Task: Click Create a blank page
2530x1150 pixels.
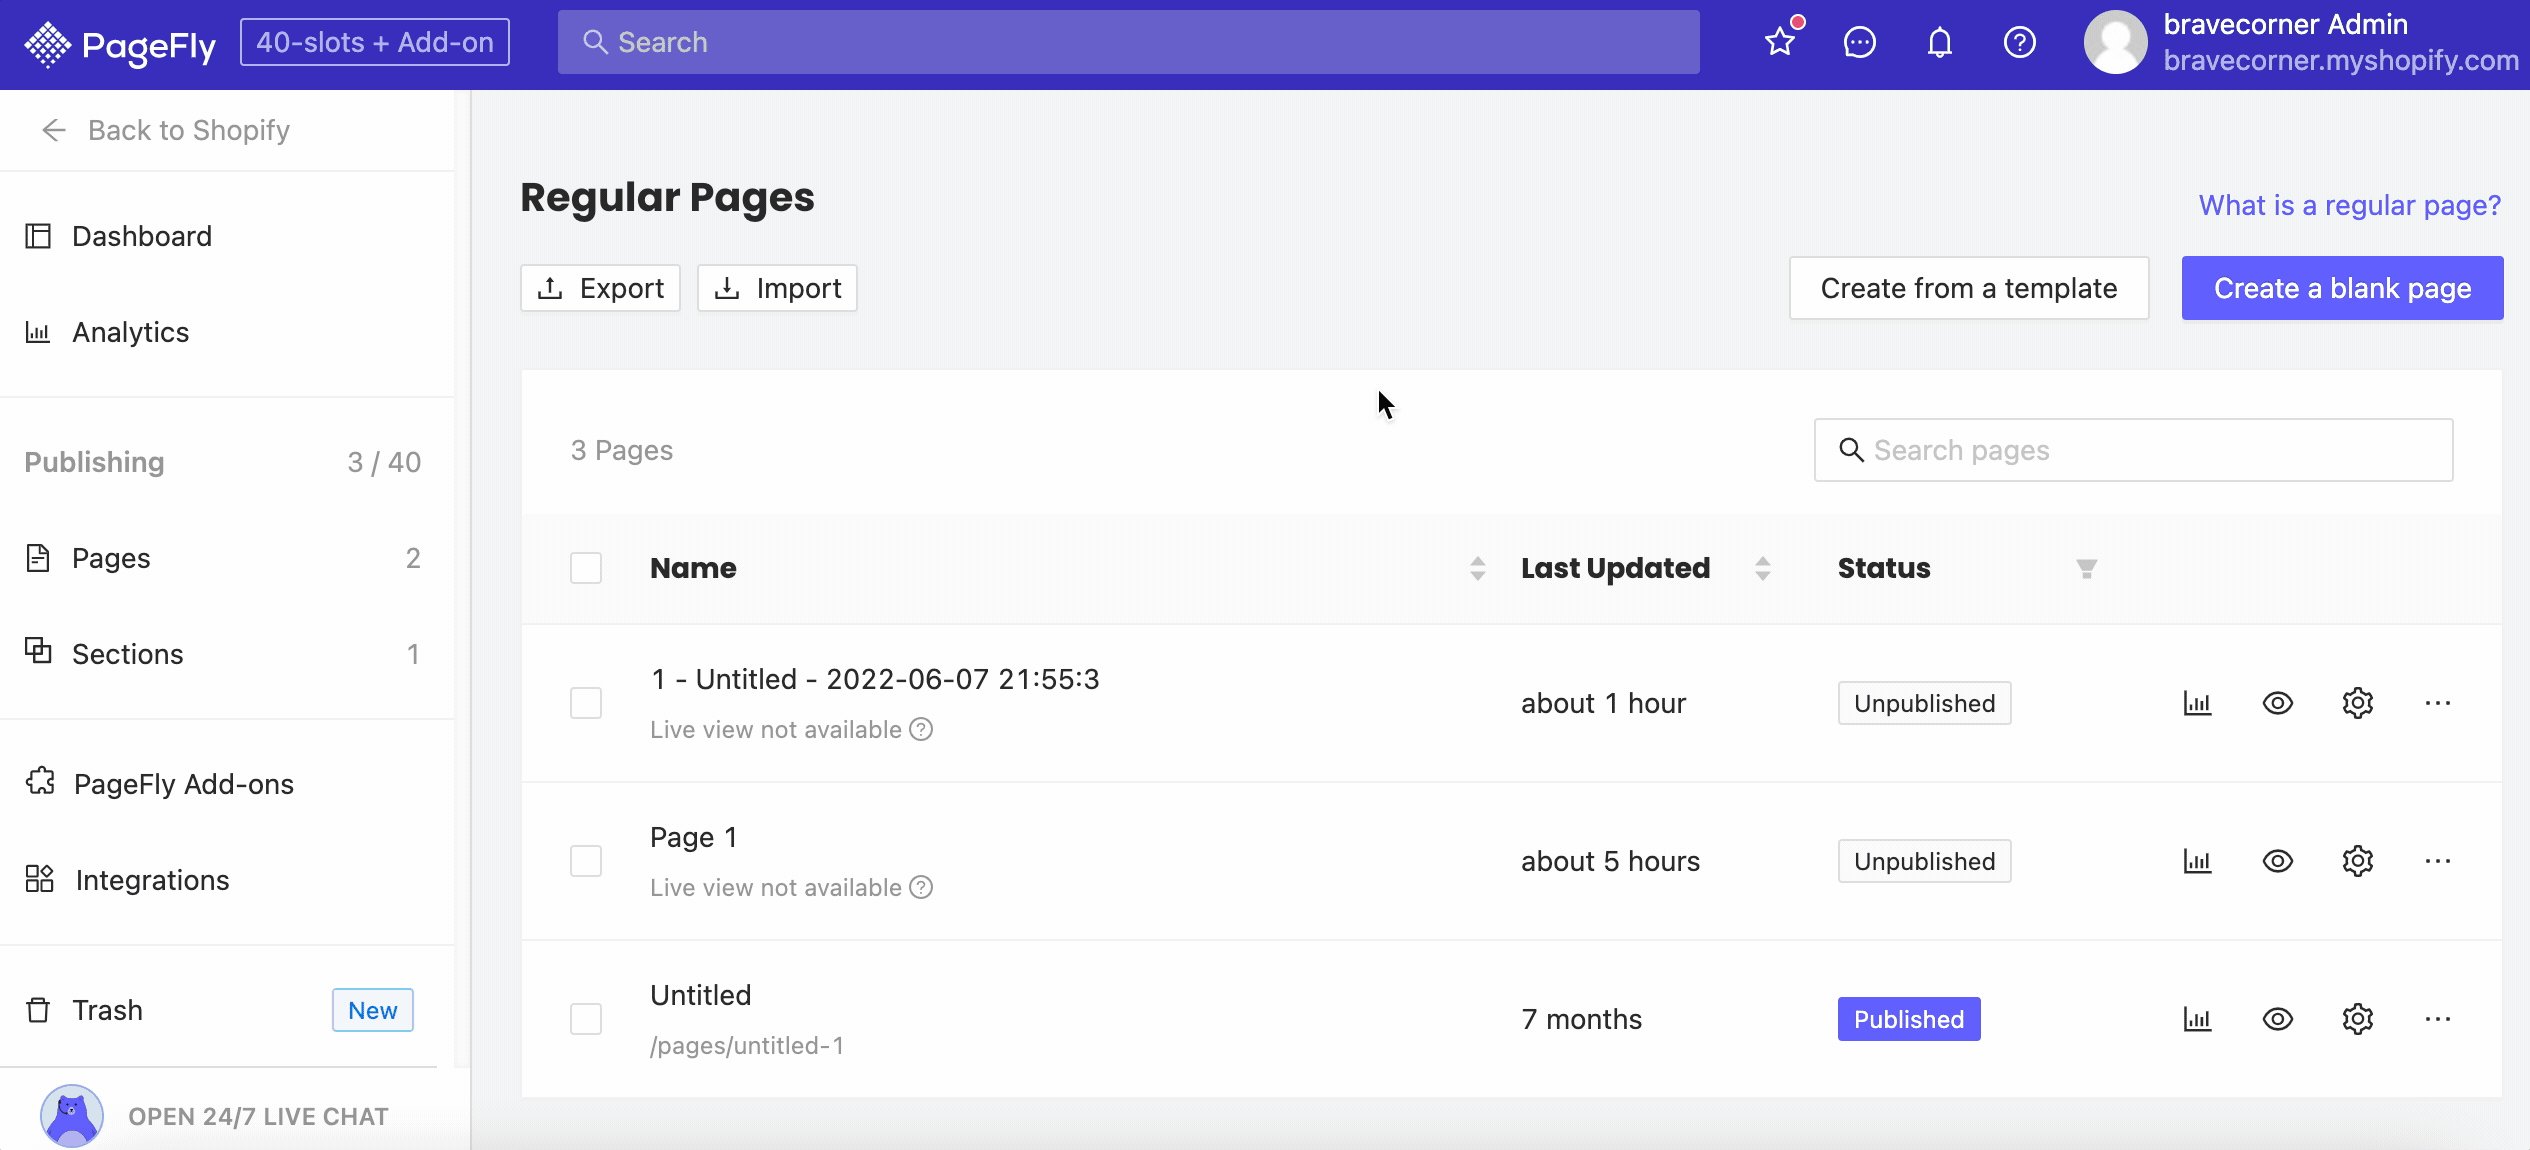Action: (2343, 288)
